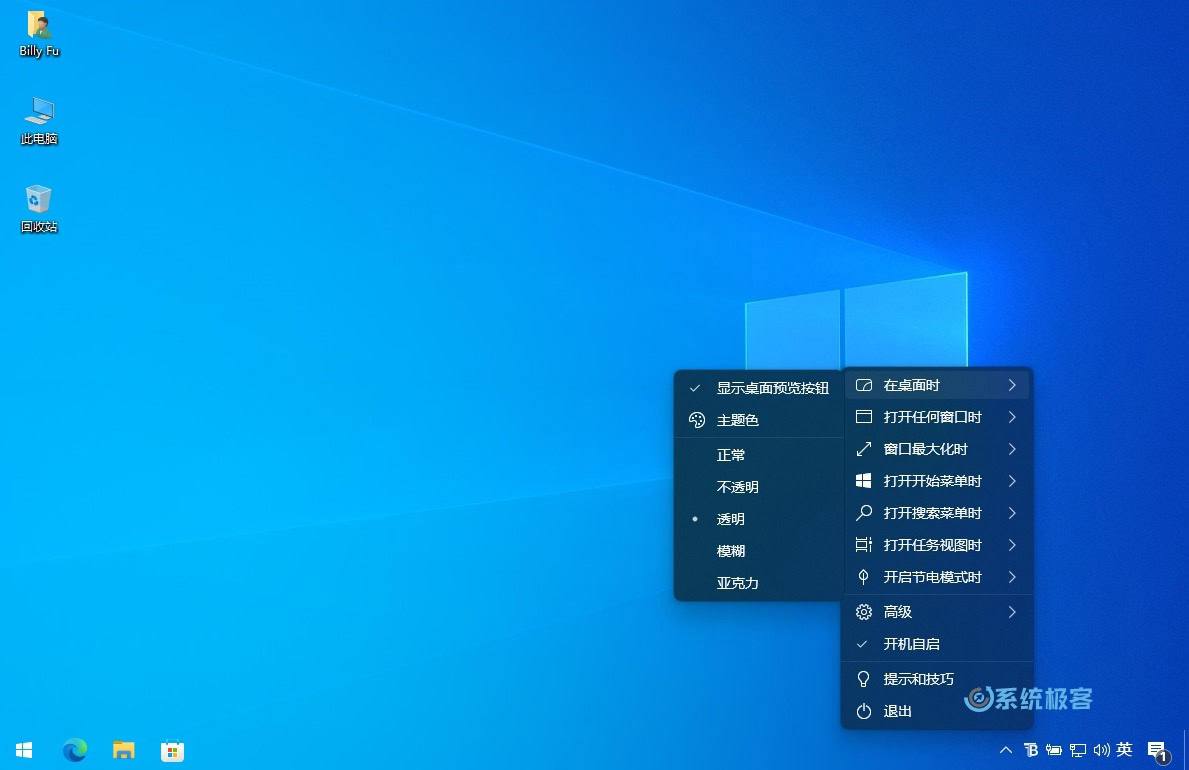
Task: Click the volume speaker tray icon
Action: (1101, 750)
